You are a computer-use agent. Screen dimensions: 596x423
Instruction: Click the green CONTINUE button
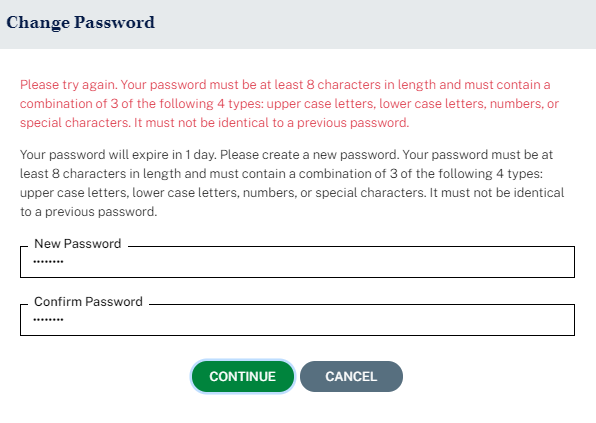pos(243,376)
